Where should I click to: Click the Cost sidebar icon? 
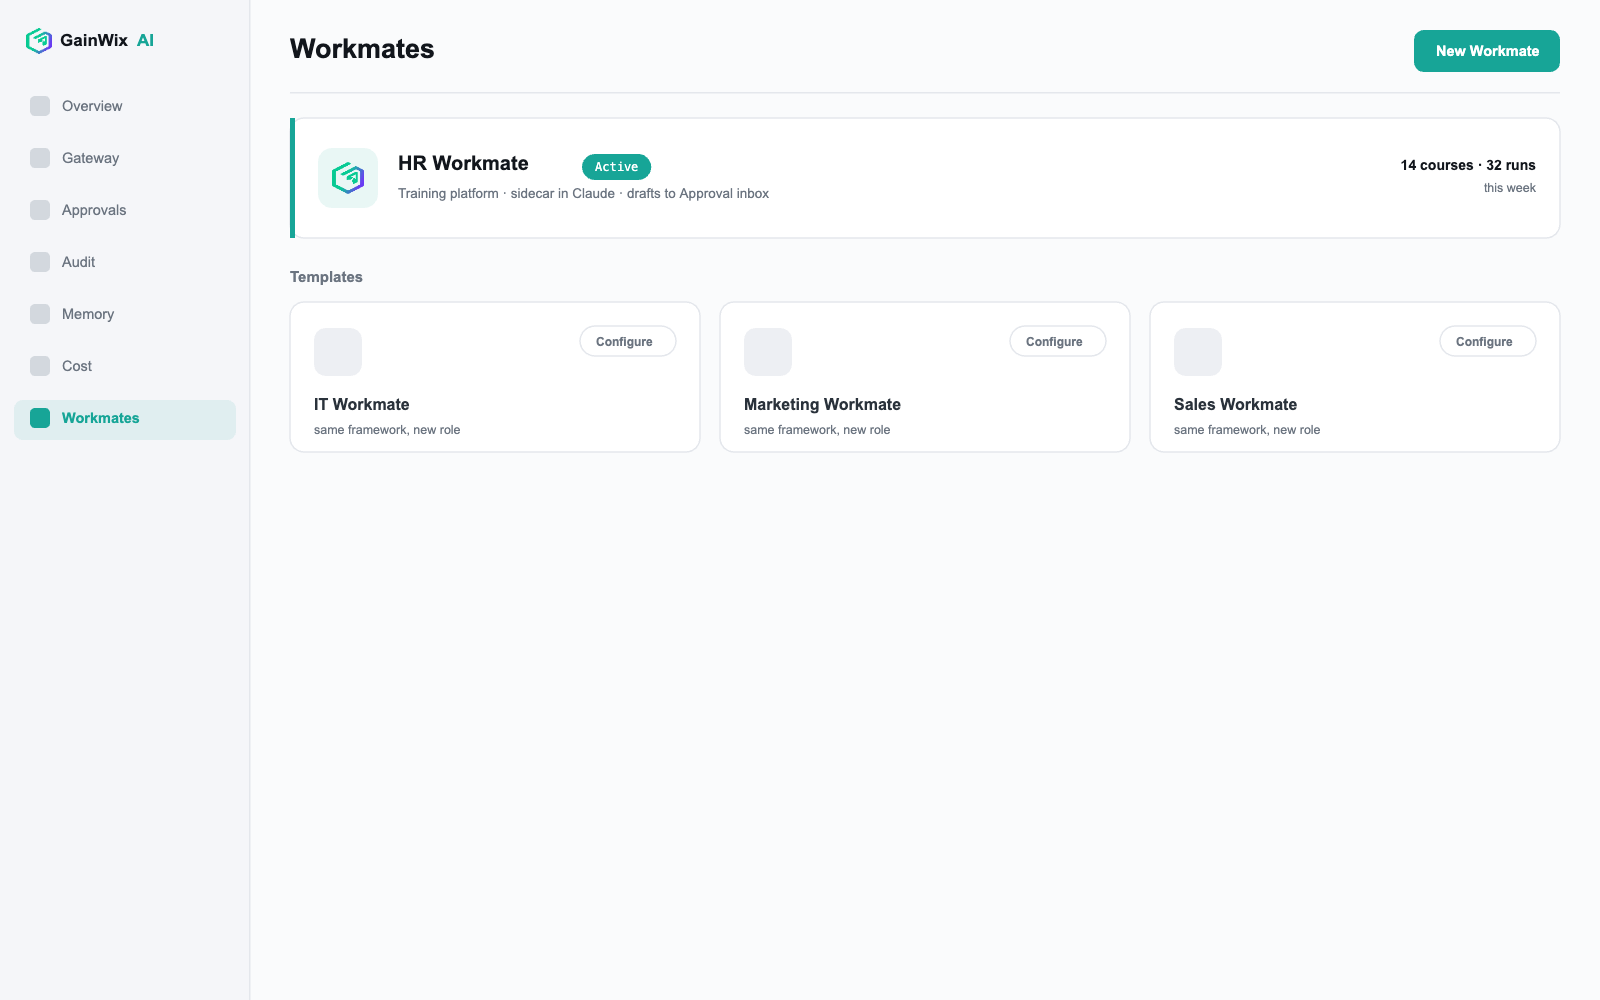[x=40, y=366]
